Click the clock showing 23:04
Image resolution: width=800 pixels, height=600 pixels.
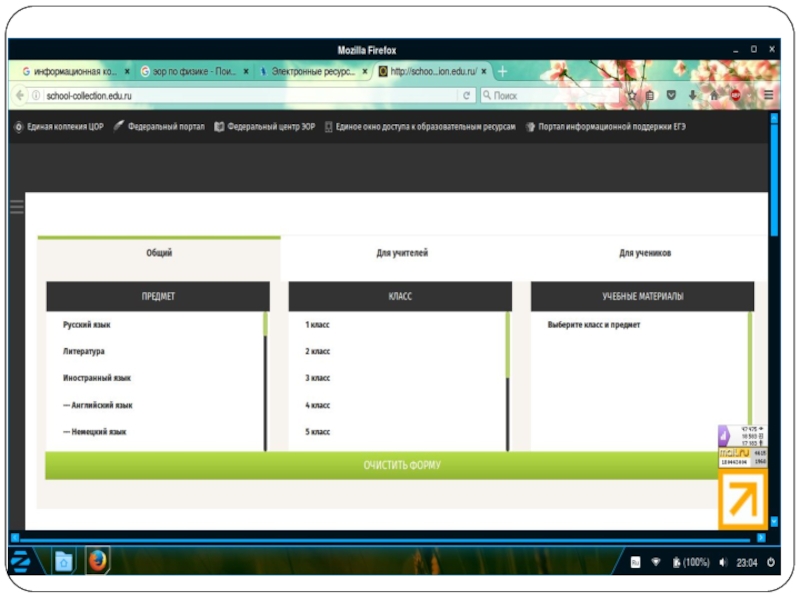[x=747, y=562]
